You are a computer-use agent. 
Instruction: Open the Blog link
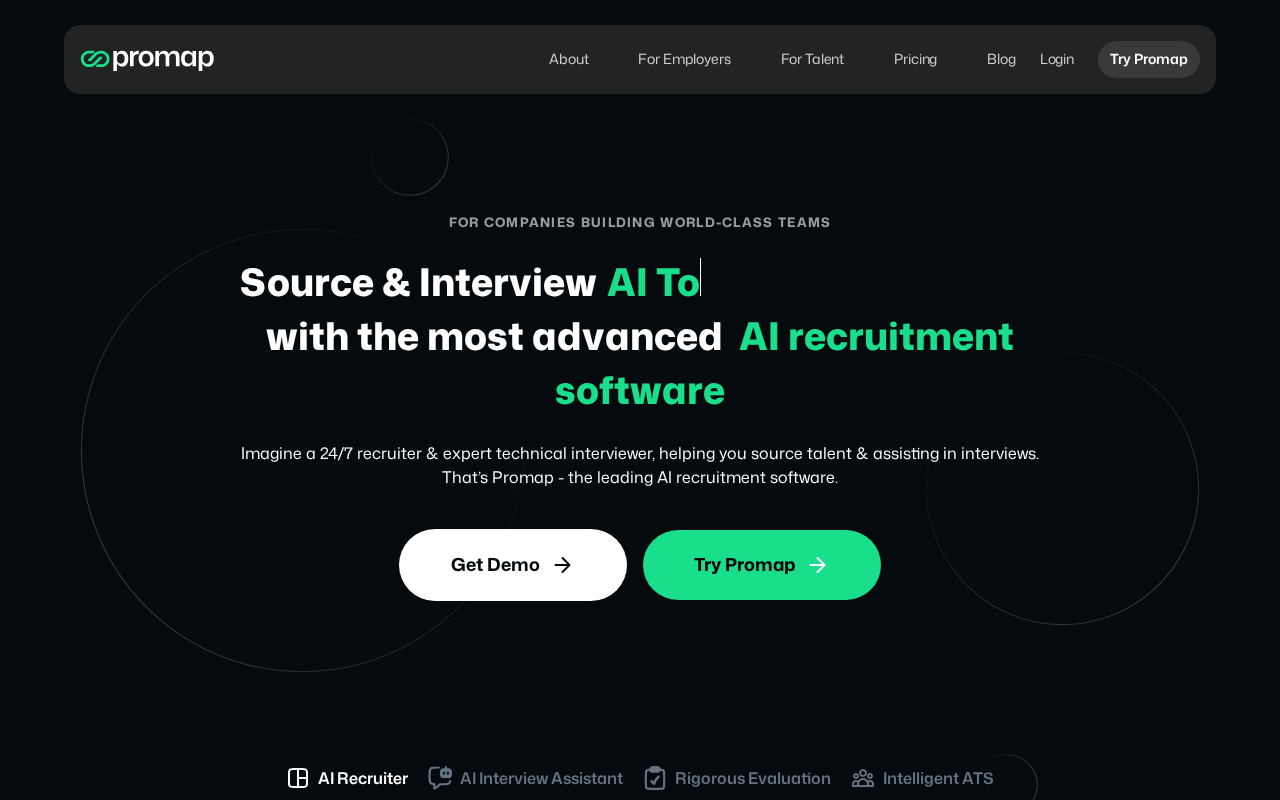tap(1001, 59)
